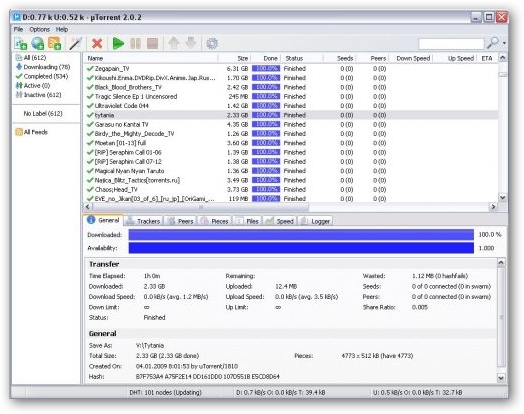Sort by the Seeds column header
The image size is (524, 414).
coord(340,58)
